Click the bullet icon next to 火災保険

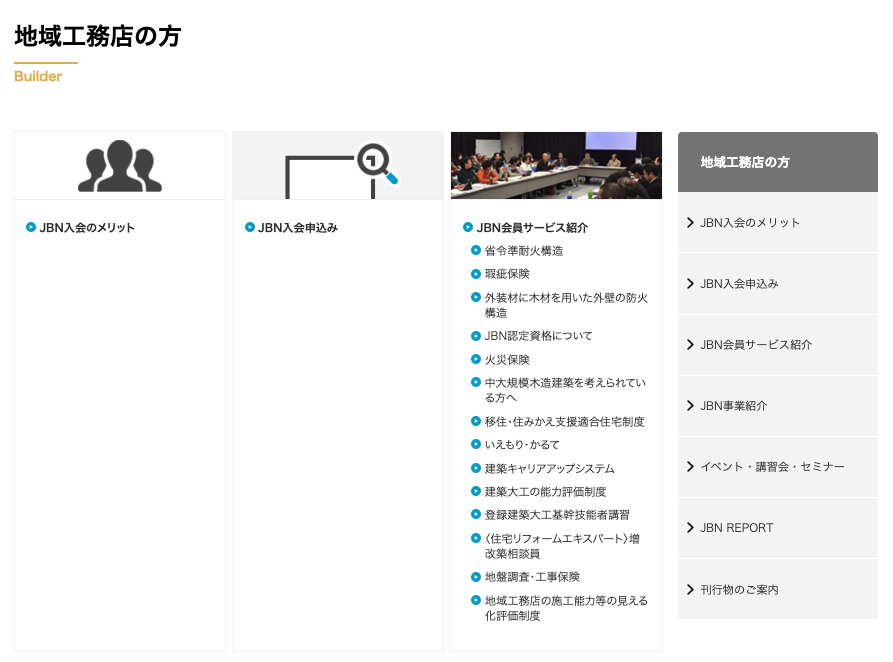pyautogui.click(x=476, y=359)
